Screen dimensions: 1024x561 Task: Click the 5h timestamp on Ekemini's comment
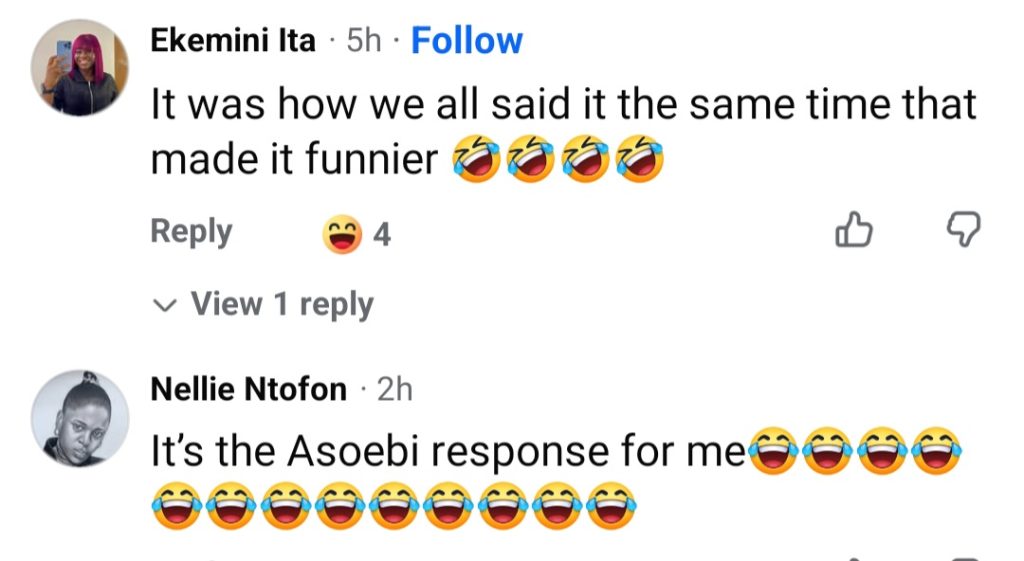(364, 40)
